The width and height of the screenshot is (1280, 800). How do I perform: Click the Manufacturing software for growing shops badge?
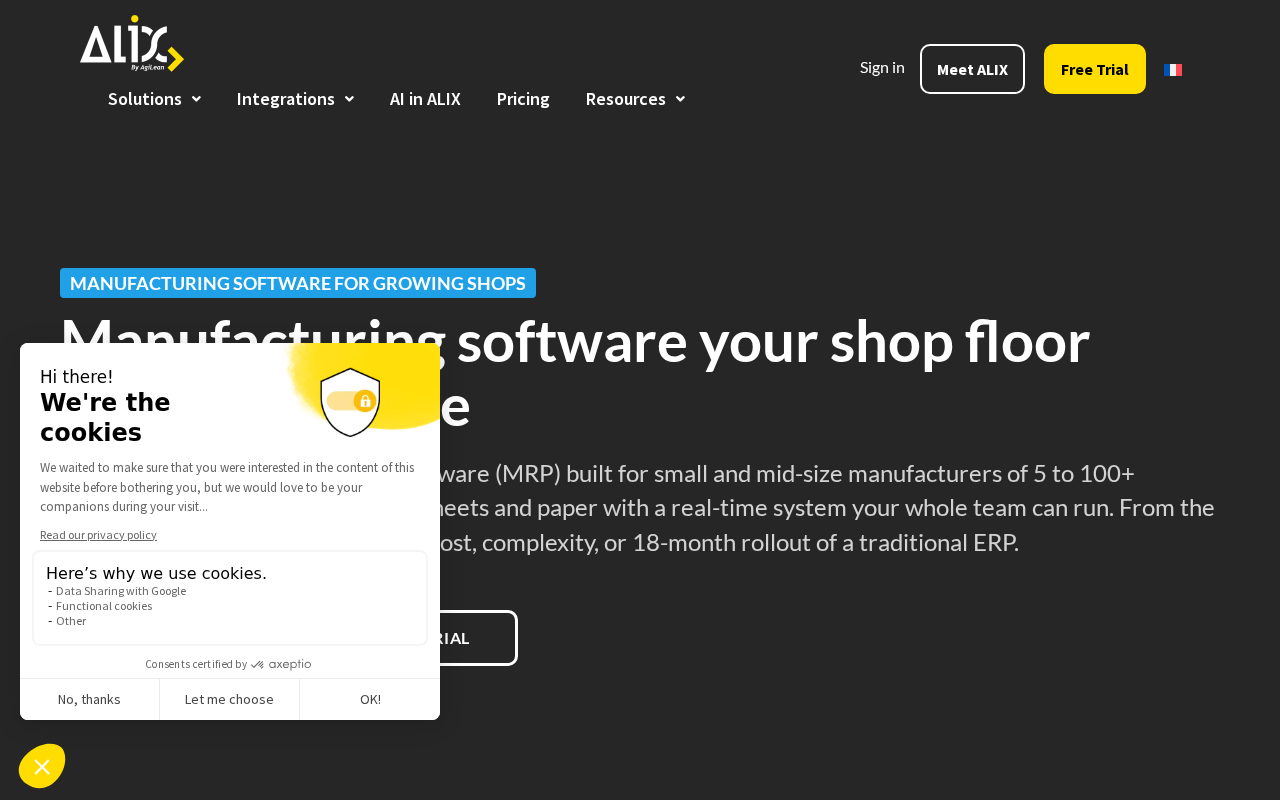click(x=298, y=283)
